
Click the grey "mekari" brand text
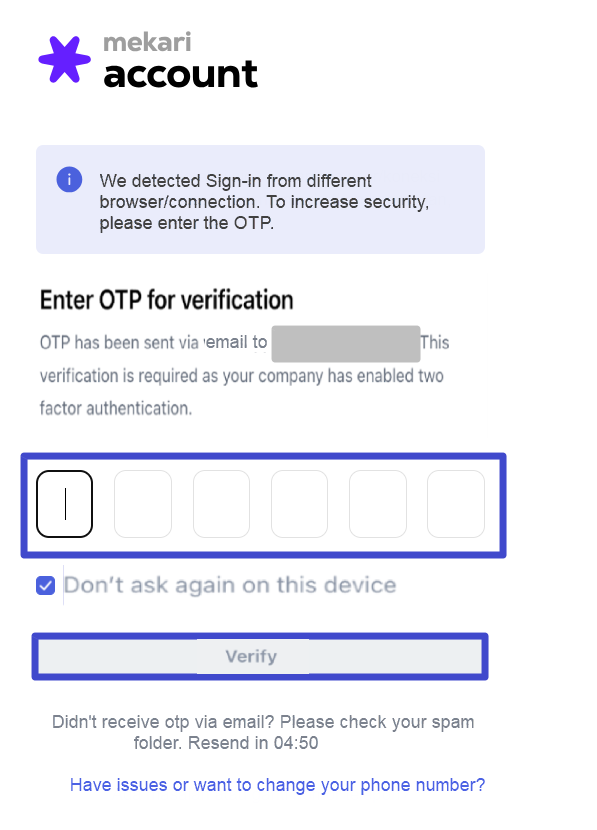[x=147, y=42]
